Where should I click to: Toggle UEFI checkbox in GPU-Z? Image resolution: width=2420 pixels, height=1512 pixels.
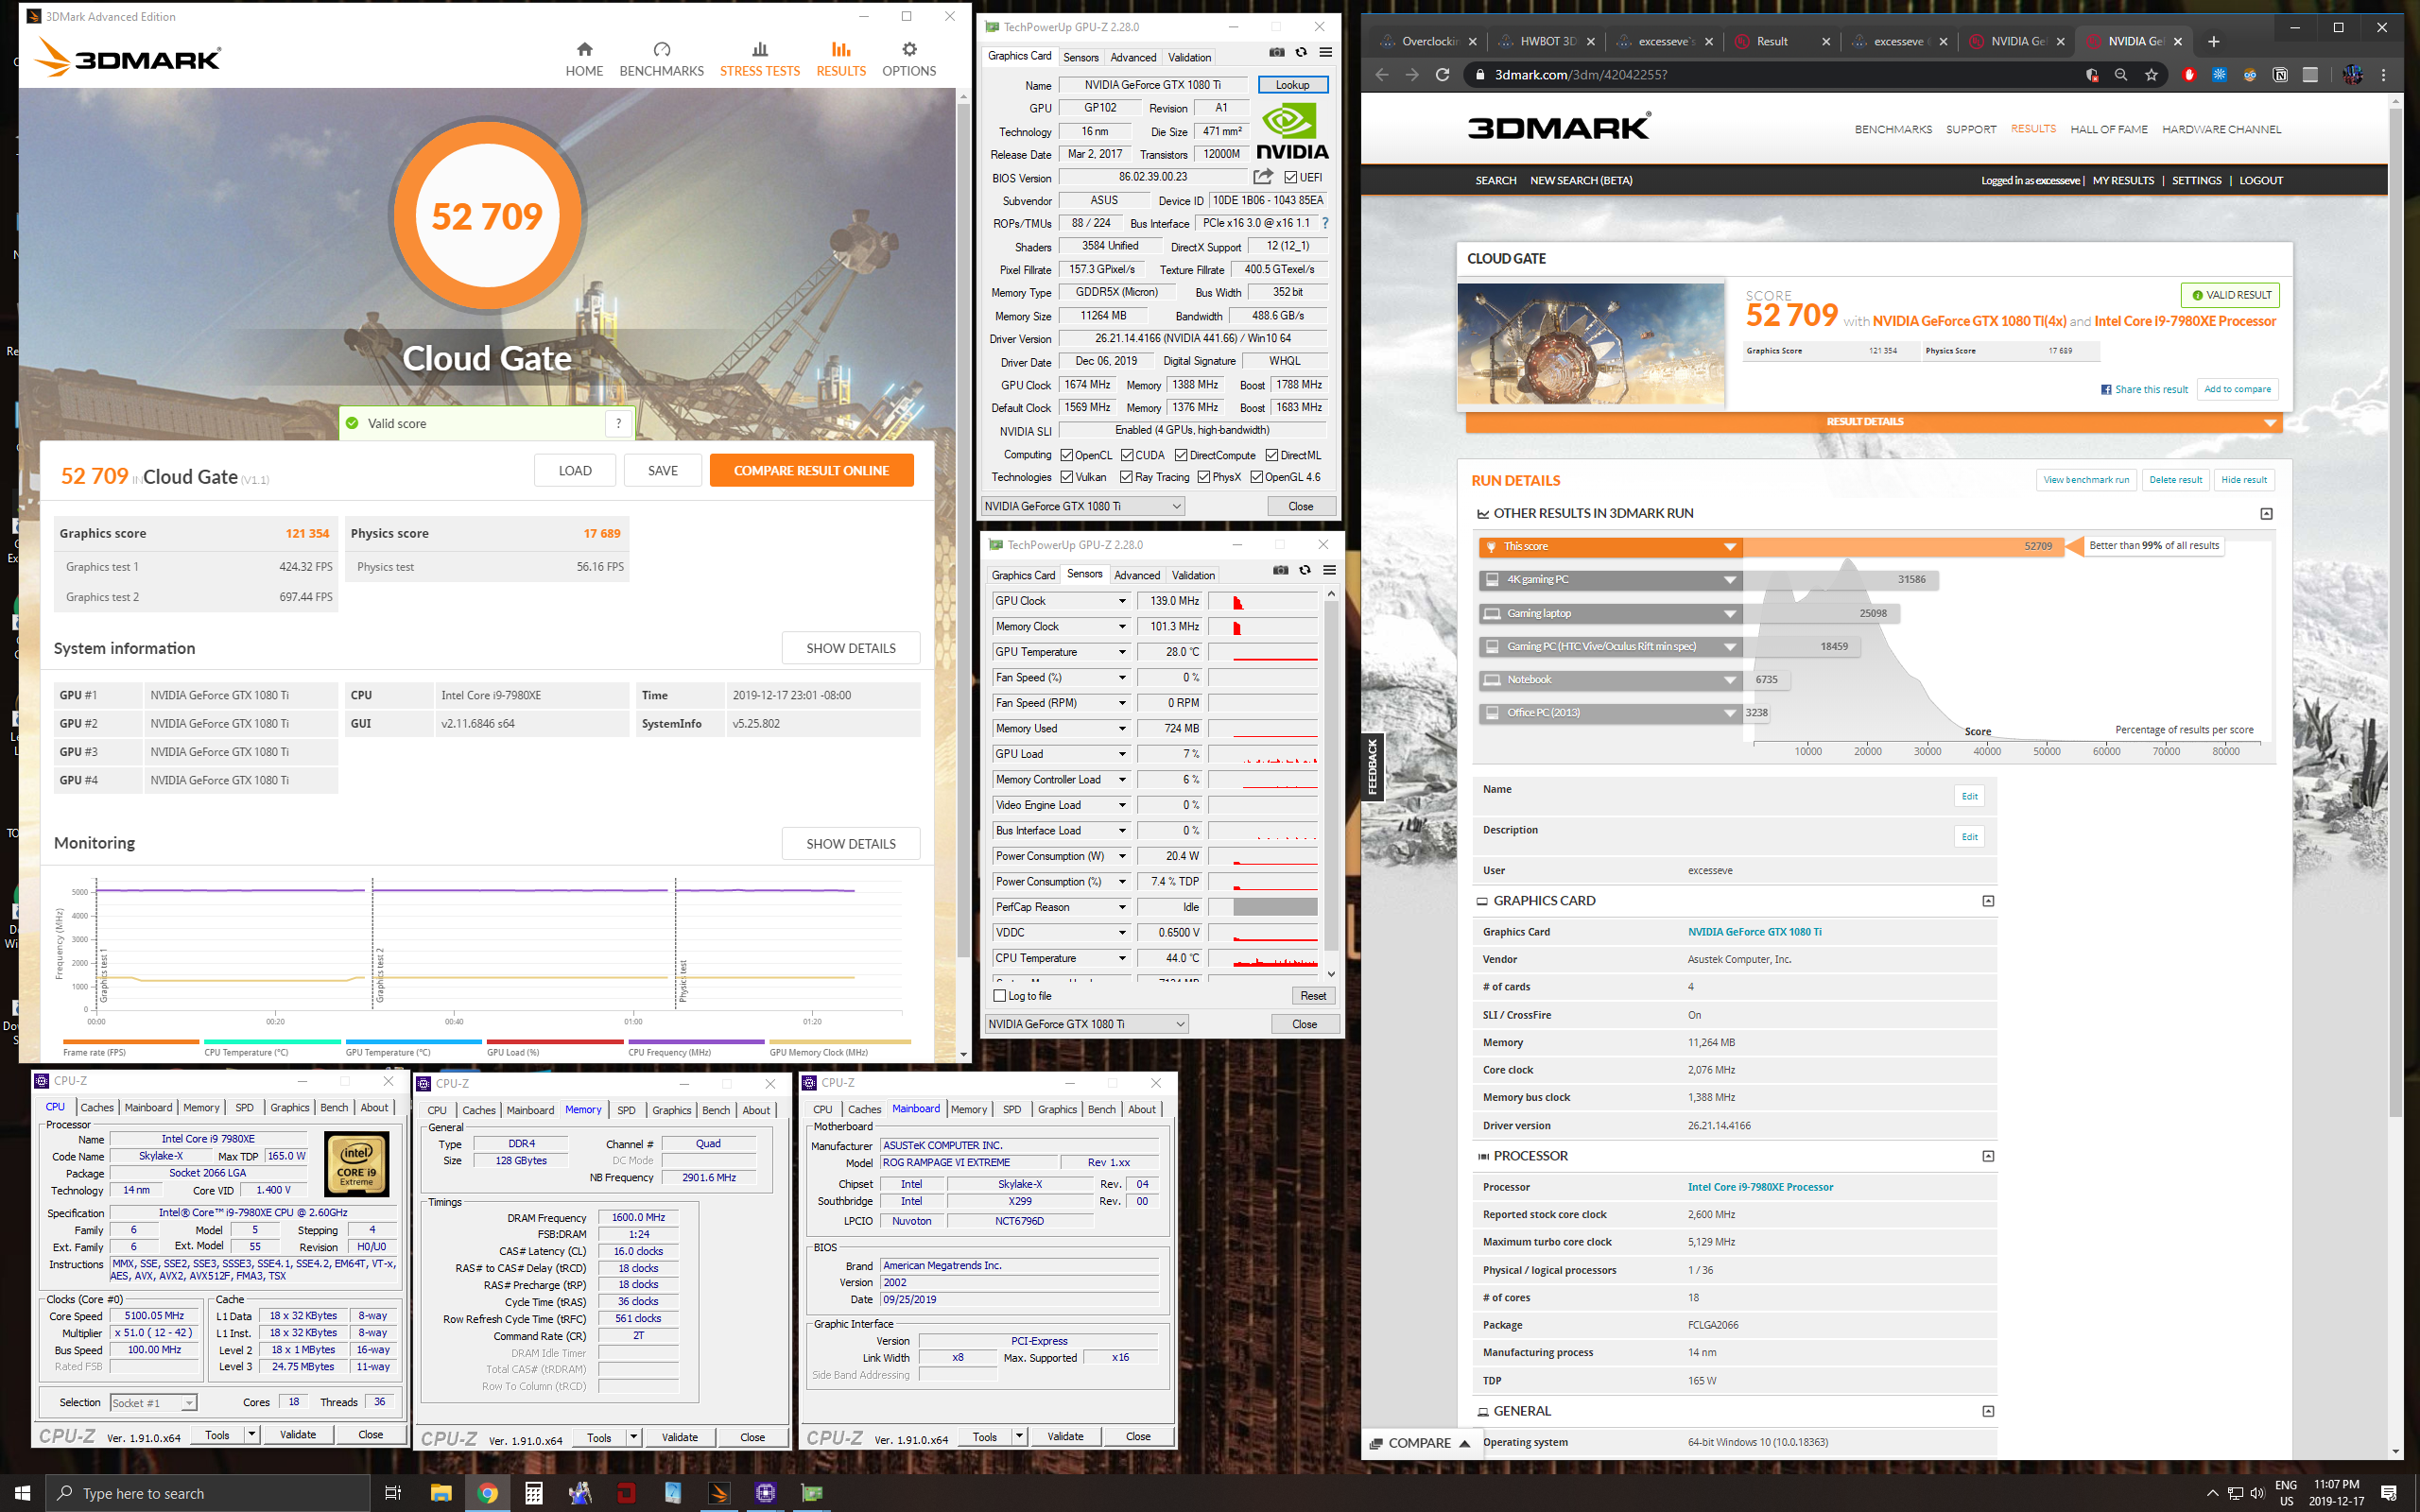click(1291, 177)
